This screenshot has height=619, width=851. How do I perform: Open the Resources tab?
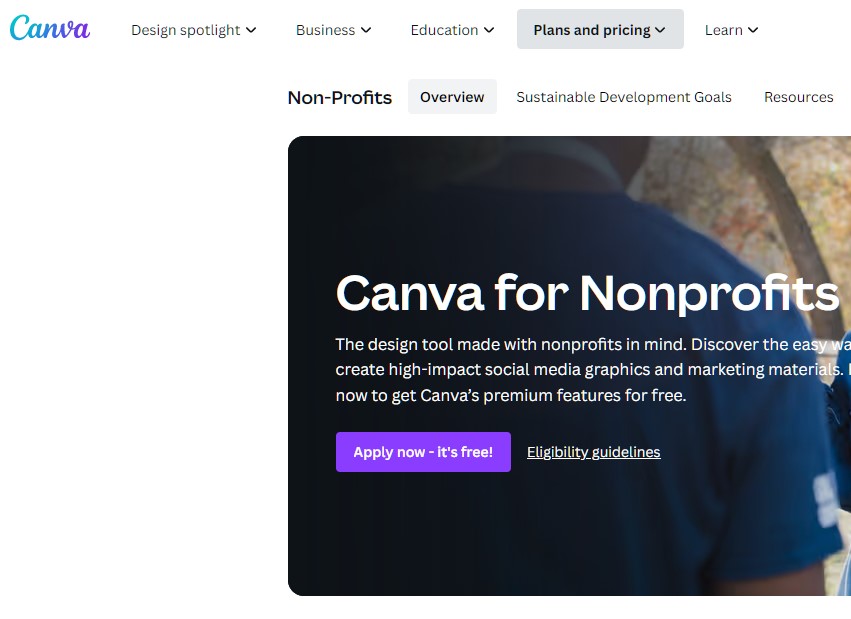coord(798,97)
